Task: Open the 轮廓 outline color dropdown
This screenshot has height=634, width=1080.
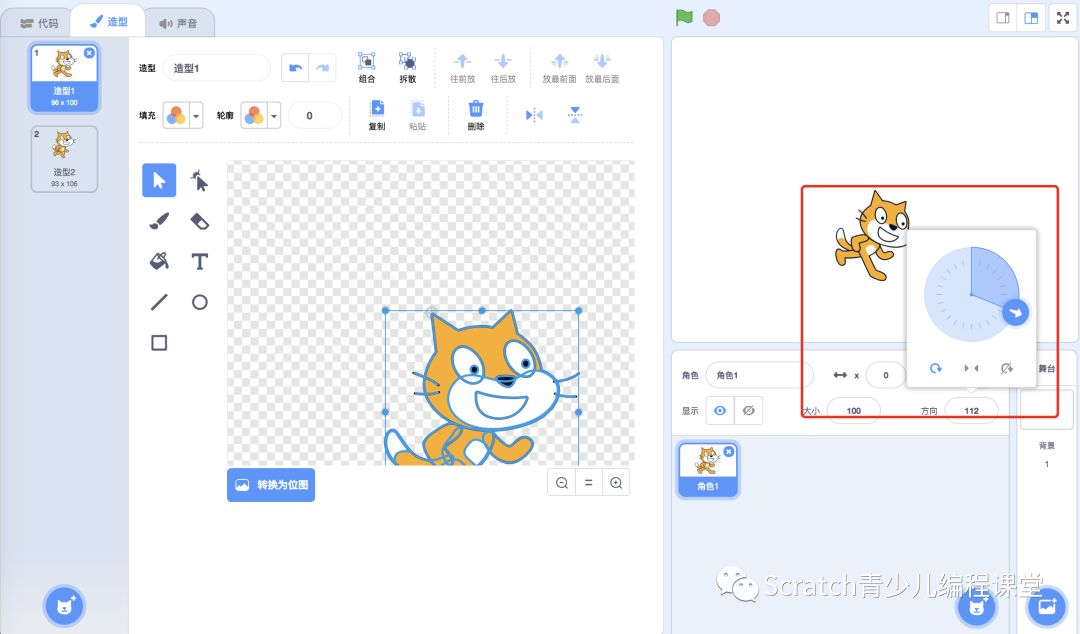Action: pyautogui.click(x=274, y=115)
